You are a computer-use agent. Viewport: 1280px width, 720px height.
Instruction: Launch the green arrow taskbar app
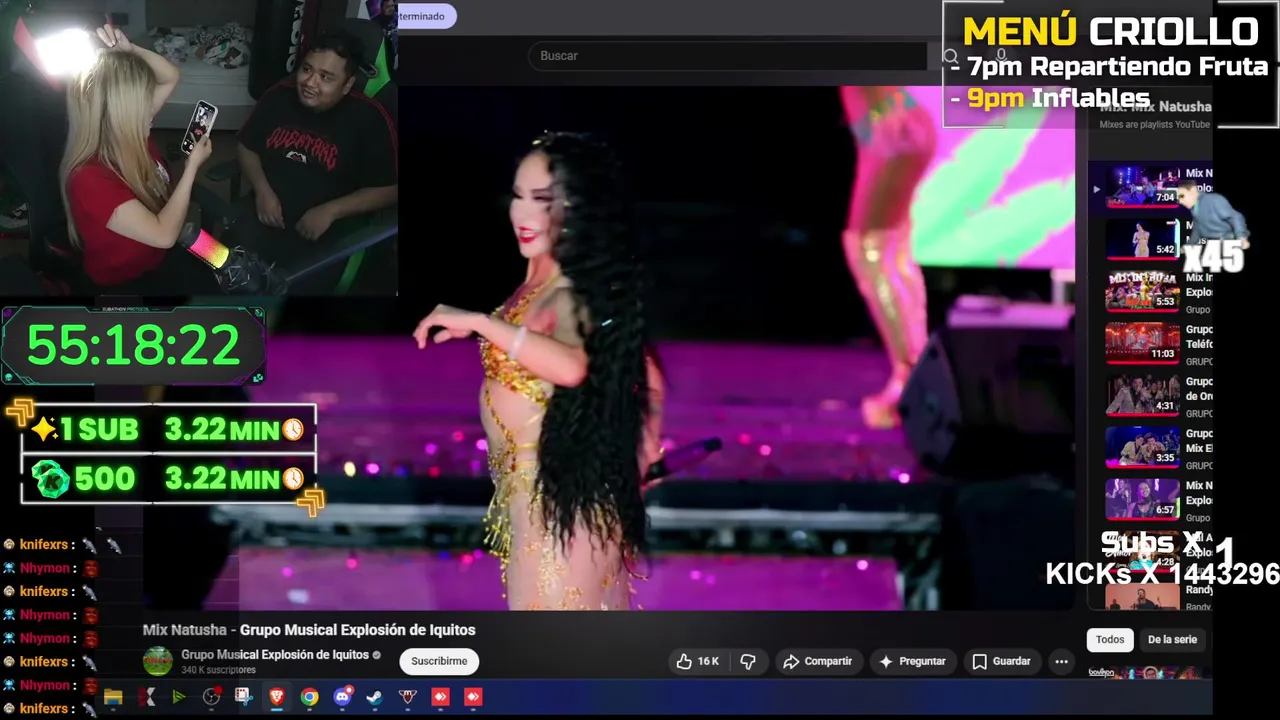179,697
